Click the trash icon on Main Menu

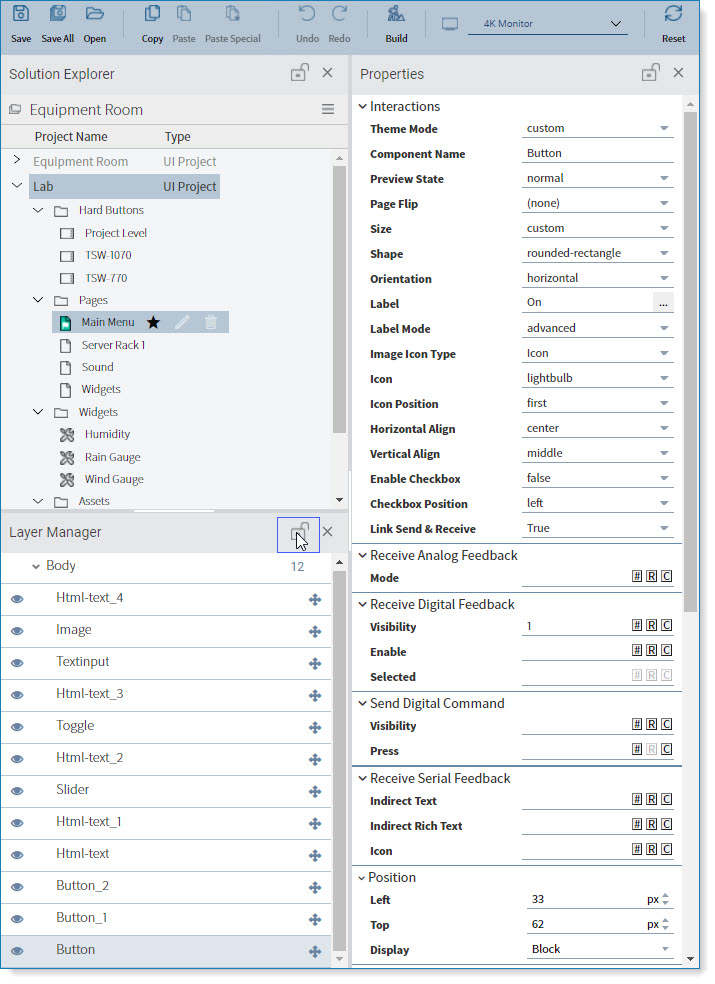(x=211, y=323)
